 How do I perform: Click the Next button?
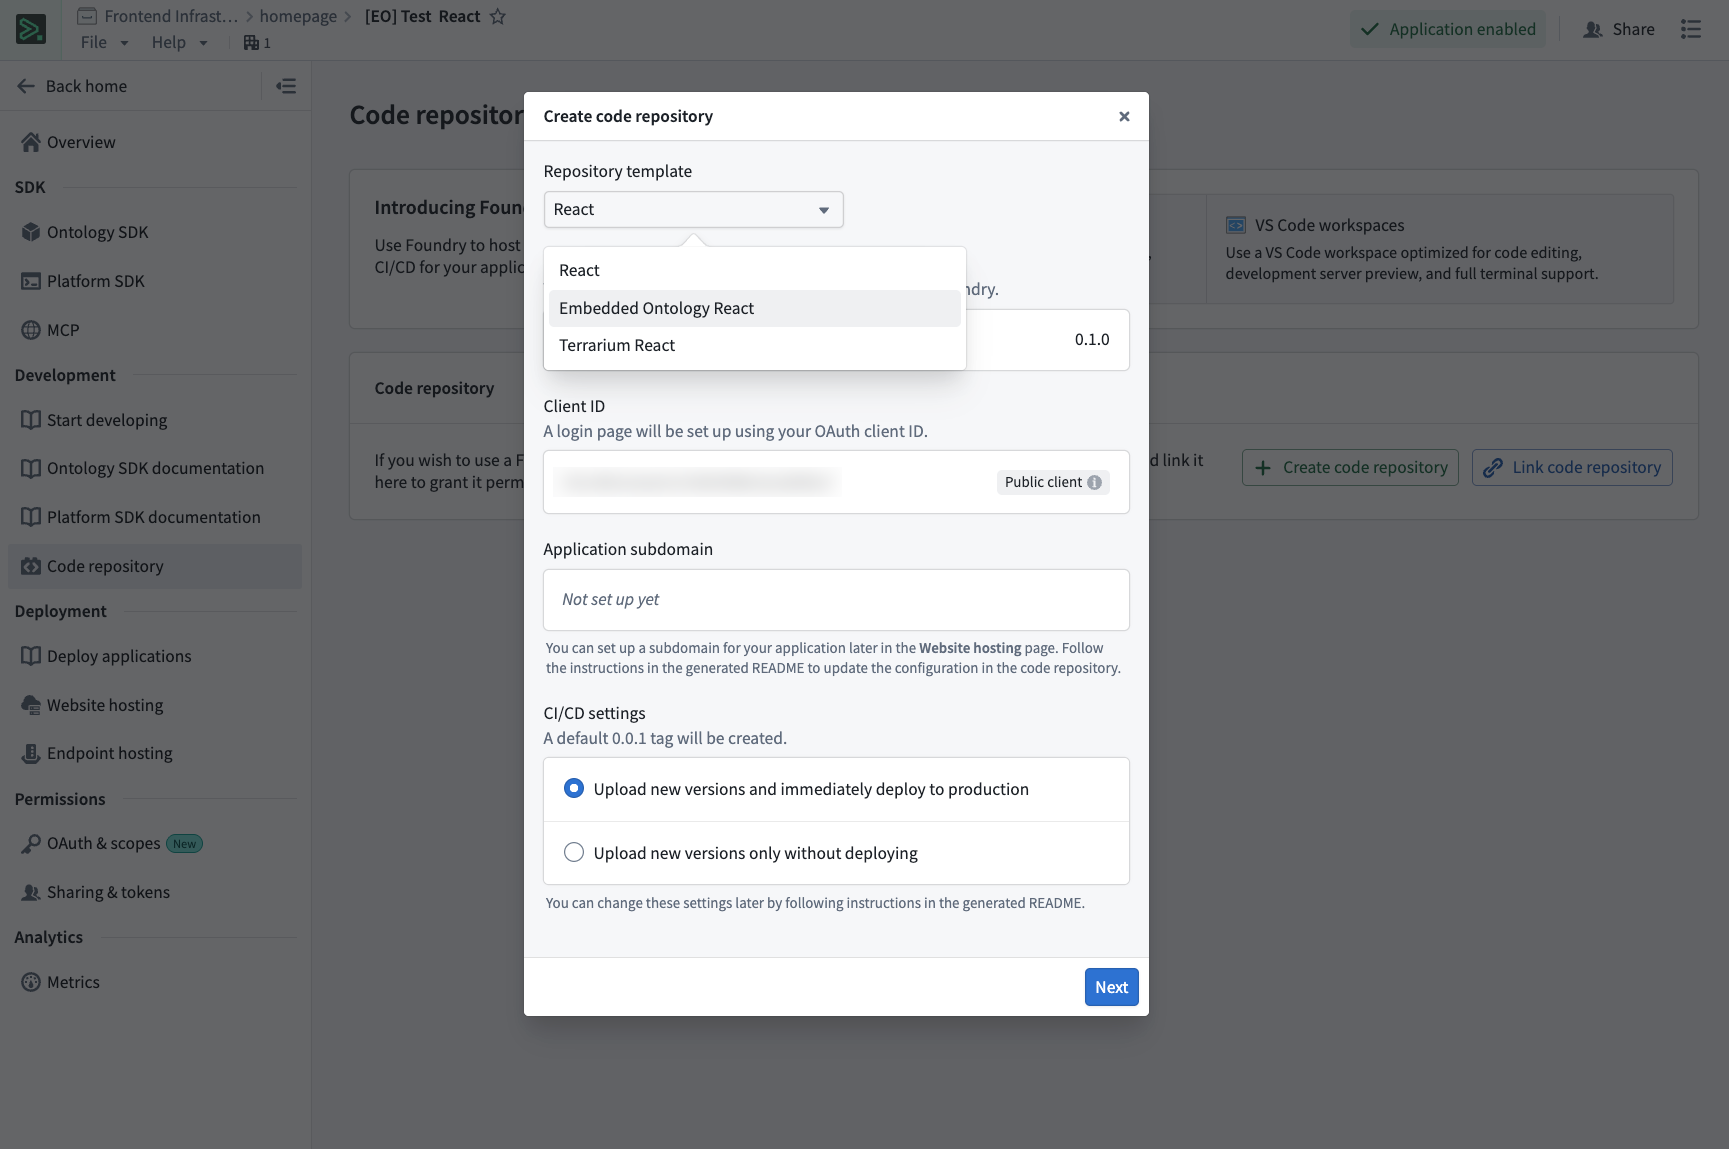click(1111, 987)
